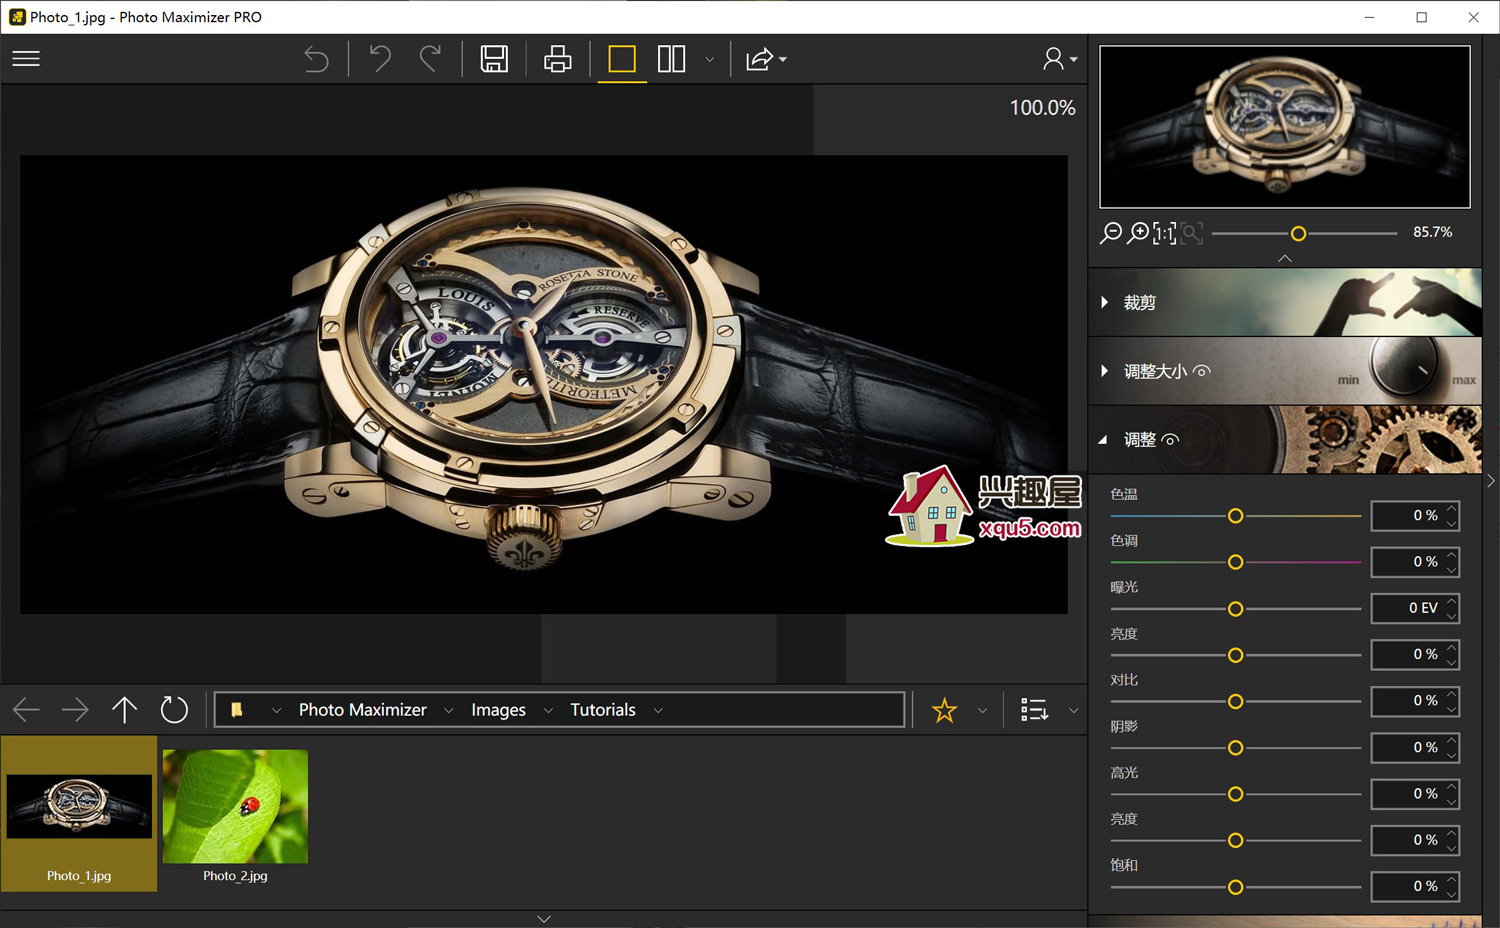Click the 曝光 exposure slider handle

pyautogui.click(x=1236, y=609)
